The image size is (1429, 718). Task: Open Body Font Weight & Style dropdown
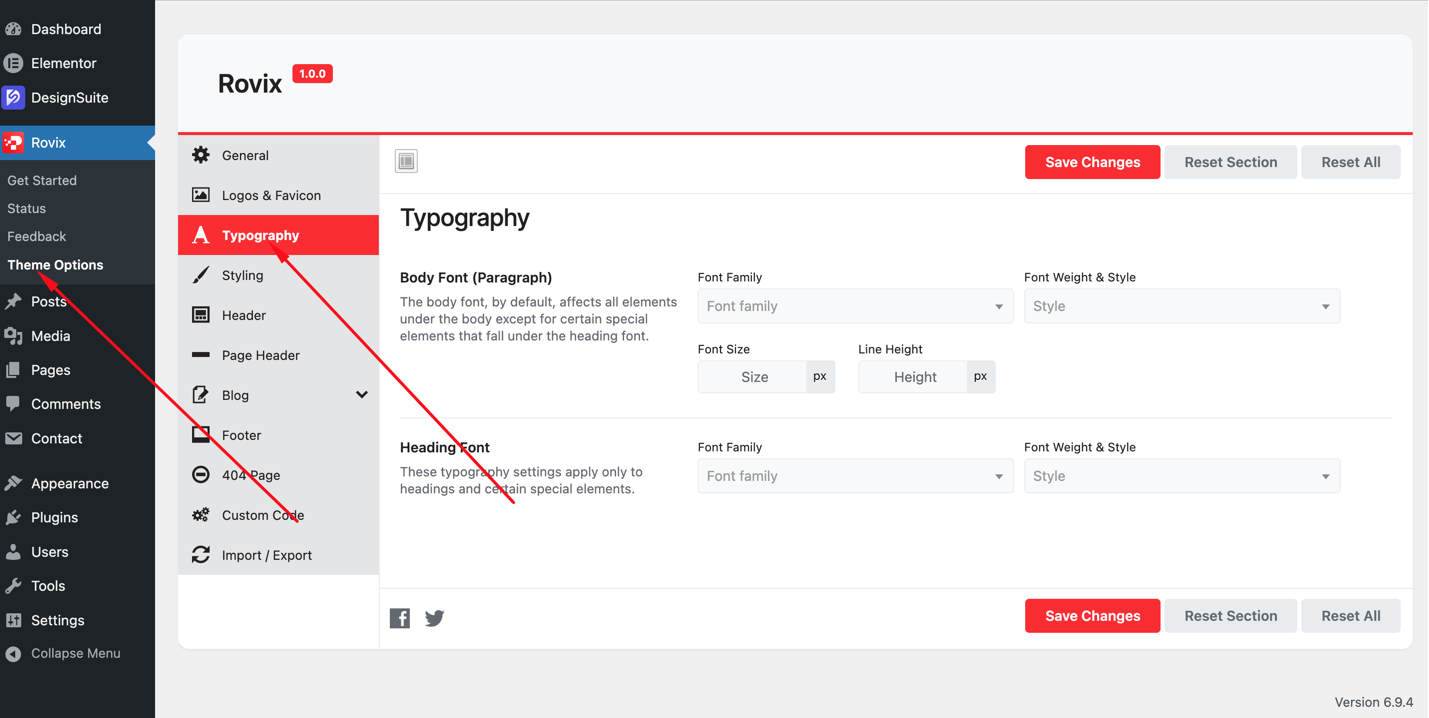click(x=1182, y=306)
